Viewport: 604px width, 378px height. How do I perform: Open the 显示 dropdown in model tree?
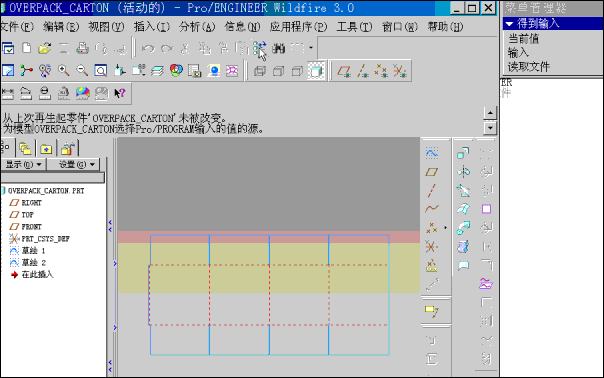[23, 165]
